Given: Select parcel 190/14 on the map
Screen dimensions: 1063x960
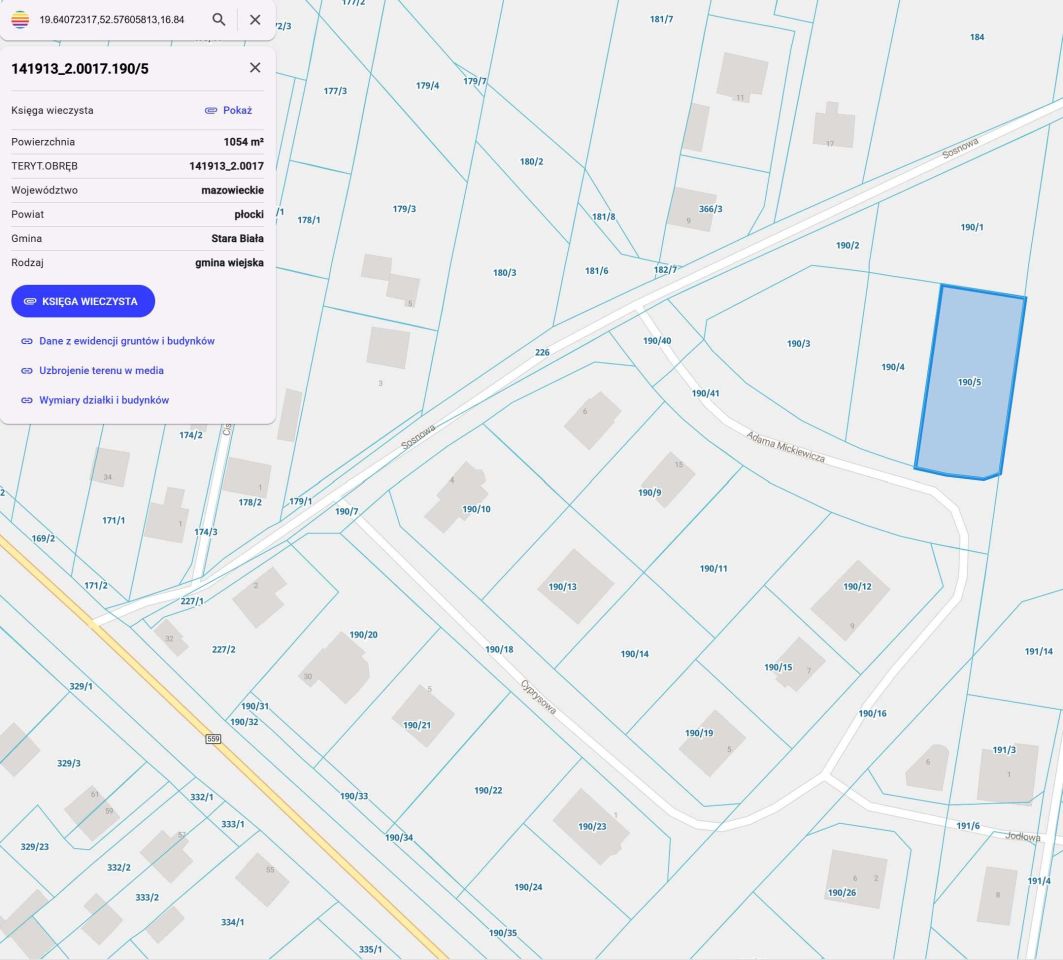Looking at the screenshot, I should [x=635, y=654].
